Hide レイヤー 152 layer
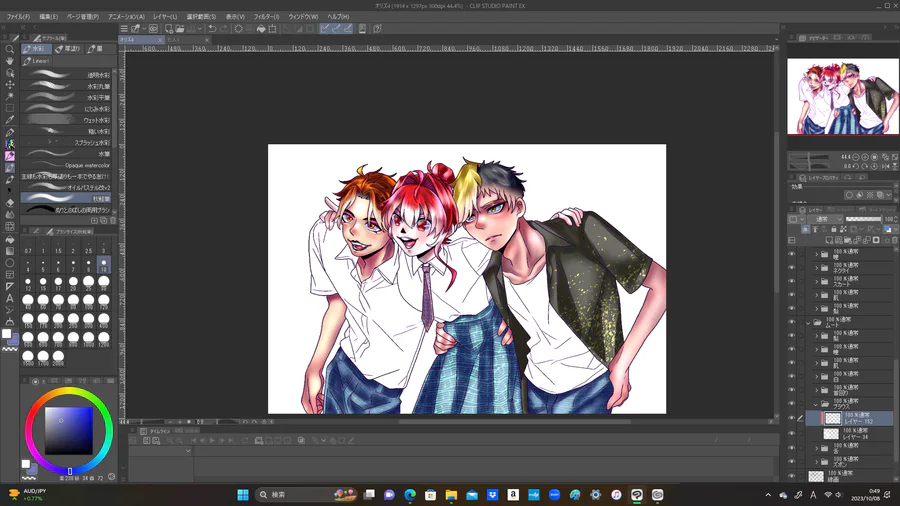Viewport: 900px width, 506px height. click(x=792, y=418)
